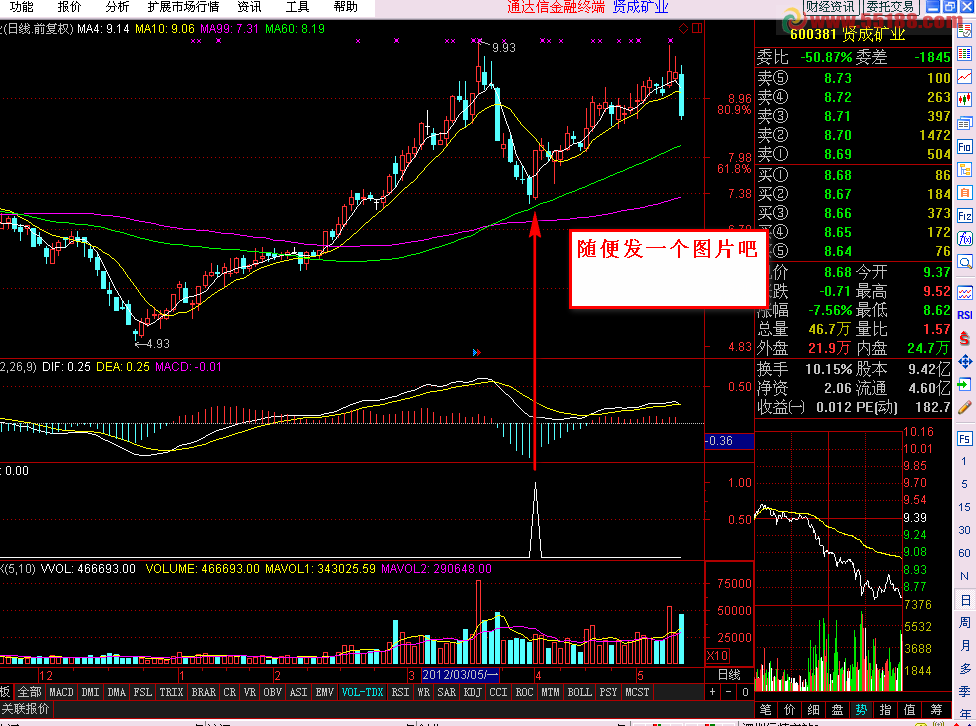
Task: Open the intraday line chart icon
Action: (964, 77)
